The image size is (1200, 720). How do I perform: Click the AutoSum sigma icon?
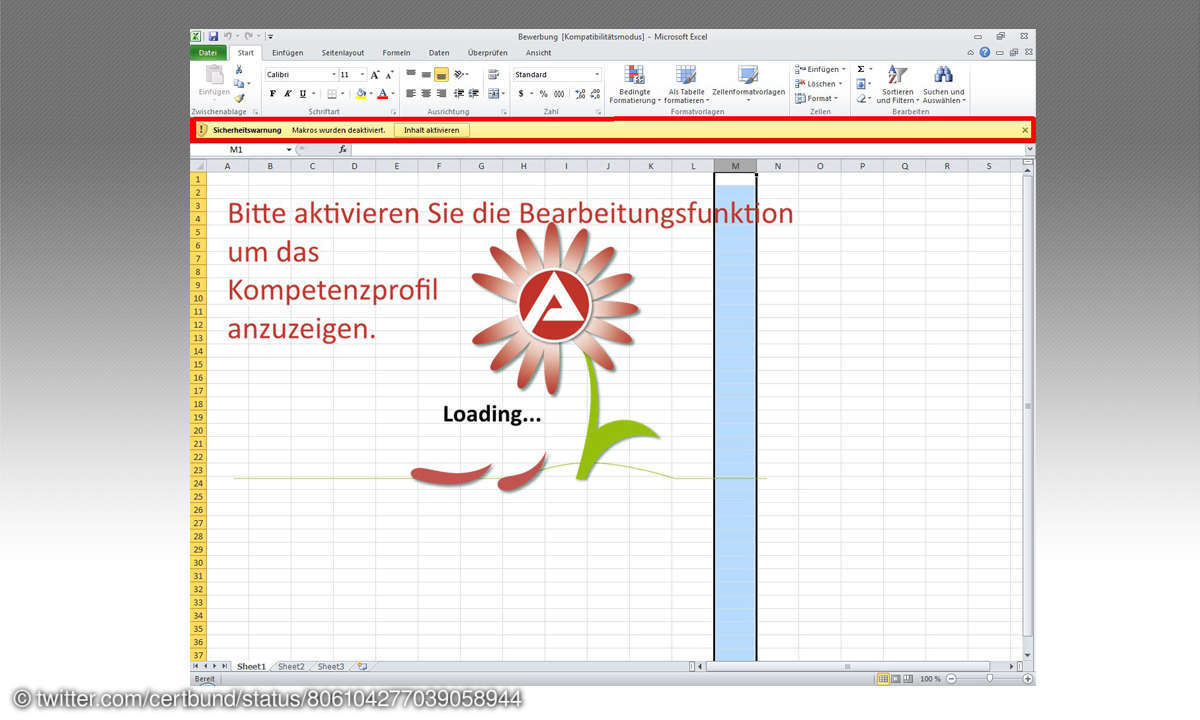point(861,70)
